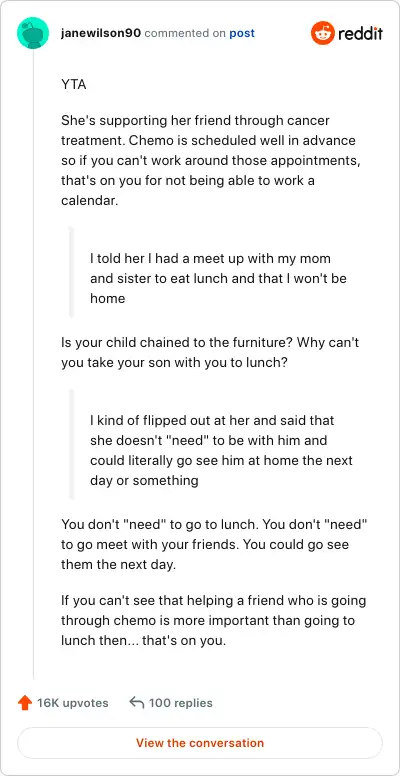Follow the blue "post" link
This screenshot has height=776, width=400.
[242, 34]
